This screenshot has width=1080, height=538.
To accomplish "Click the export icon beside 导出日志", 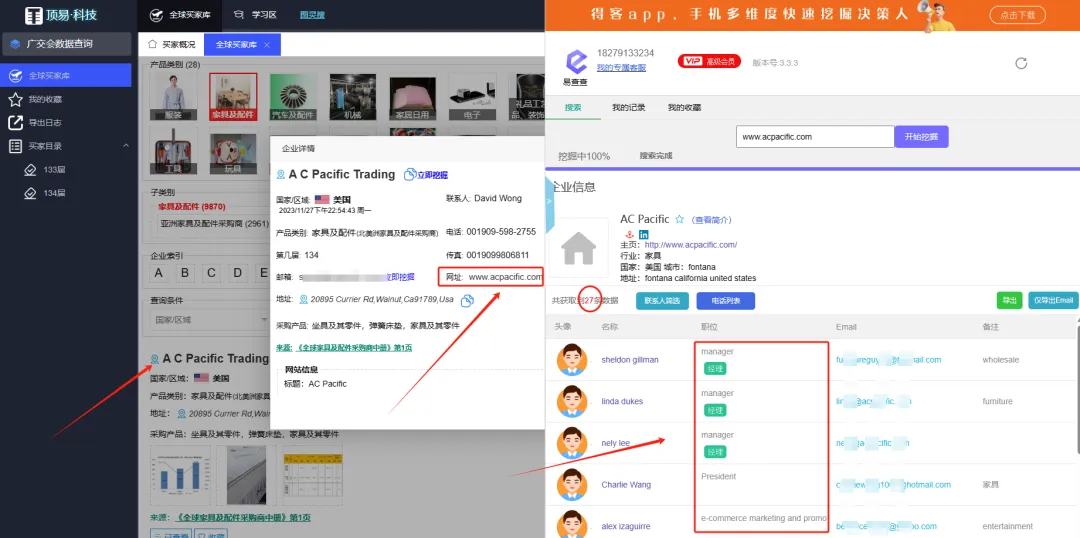I will 15,123.
